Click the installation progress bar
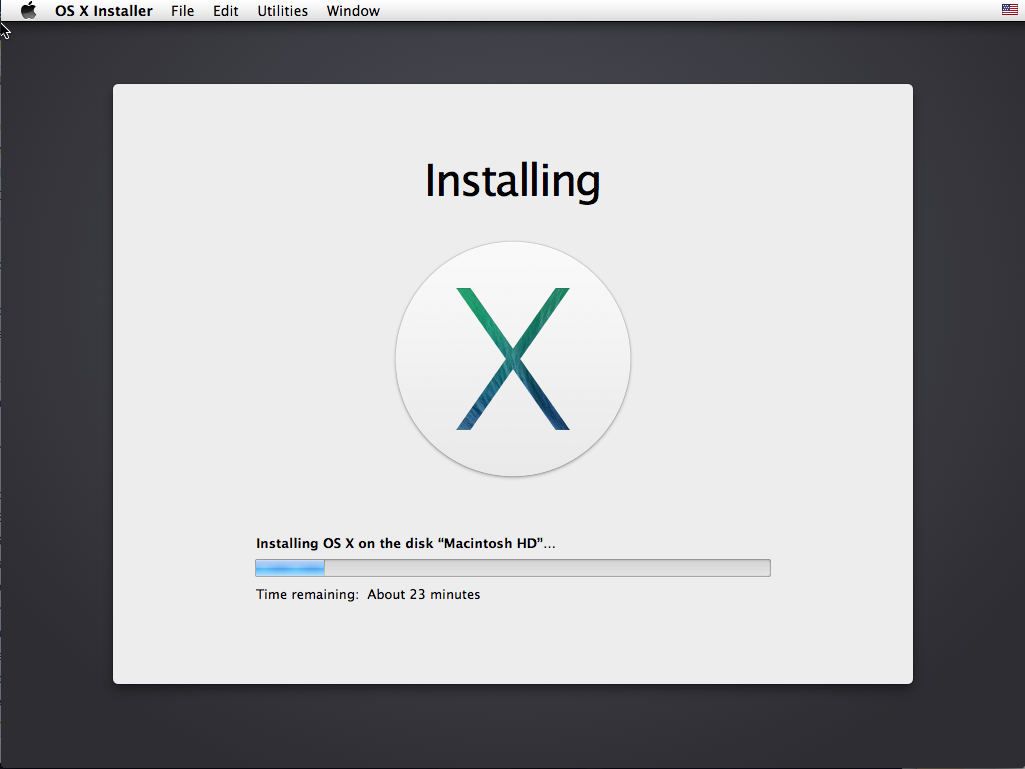Viewport: 1025px width, 769px height. pyautogui.click(x=512, y=567)
